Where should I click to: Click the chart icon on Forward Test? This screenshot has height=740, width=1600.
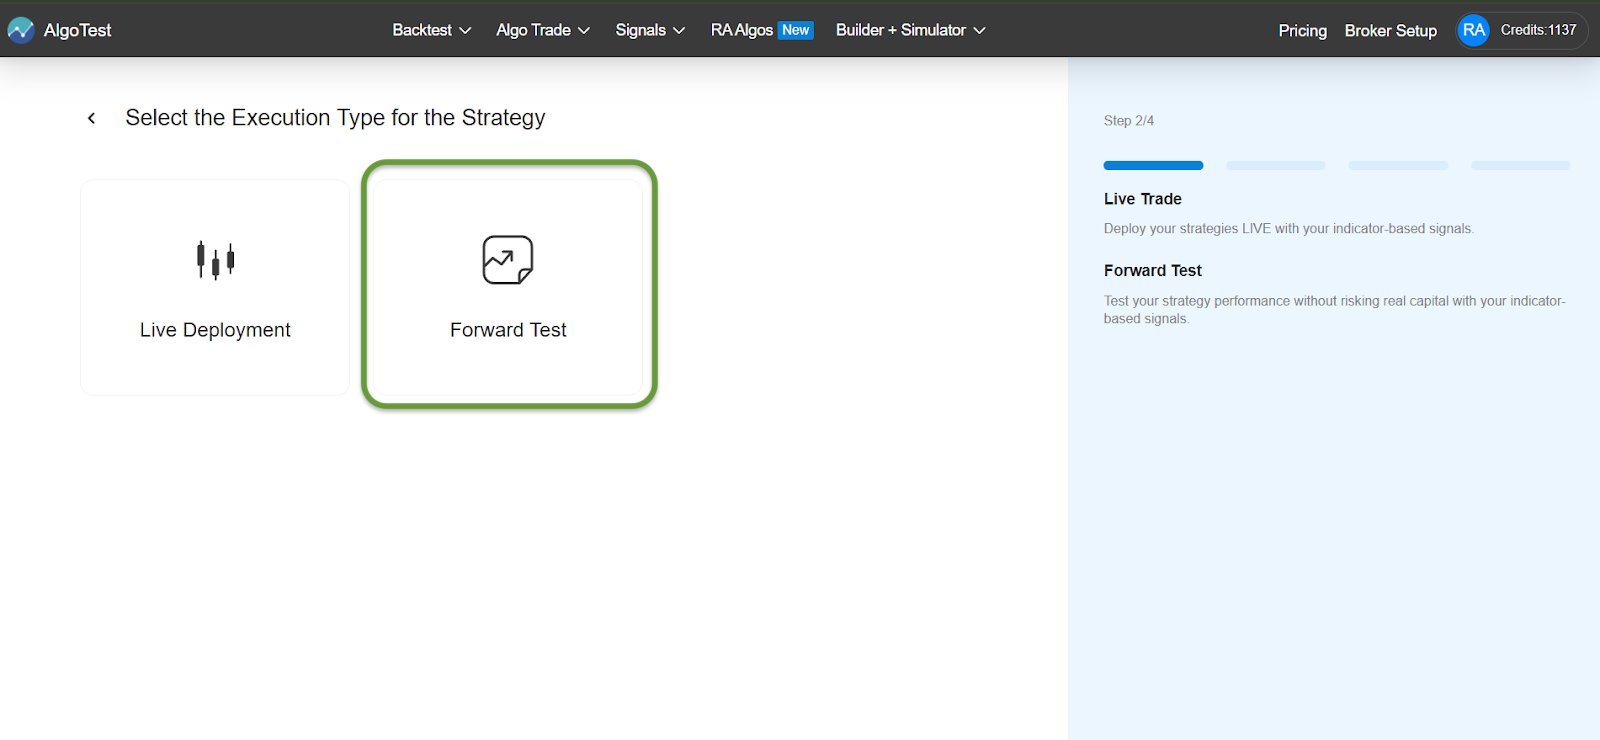pos(508,260)
